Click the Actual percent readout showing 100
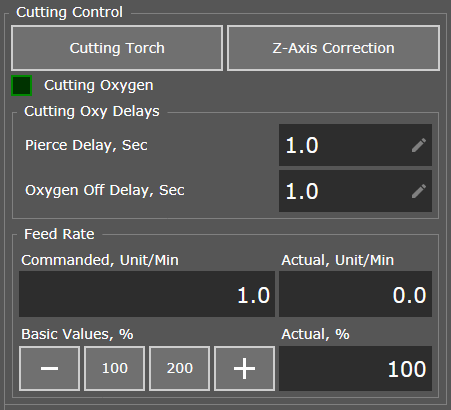This screenshot has height=410, width=451. click(355, 368)
